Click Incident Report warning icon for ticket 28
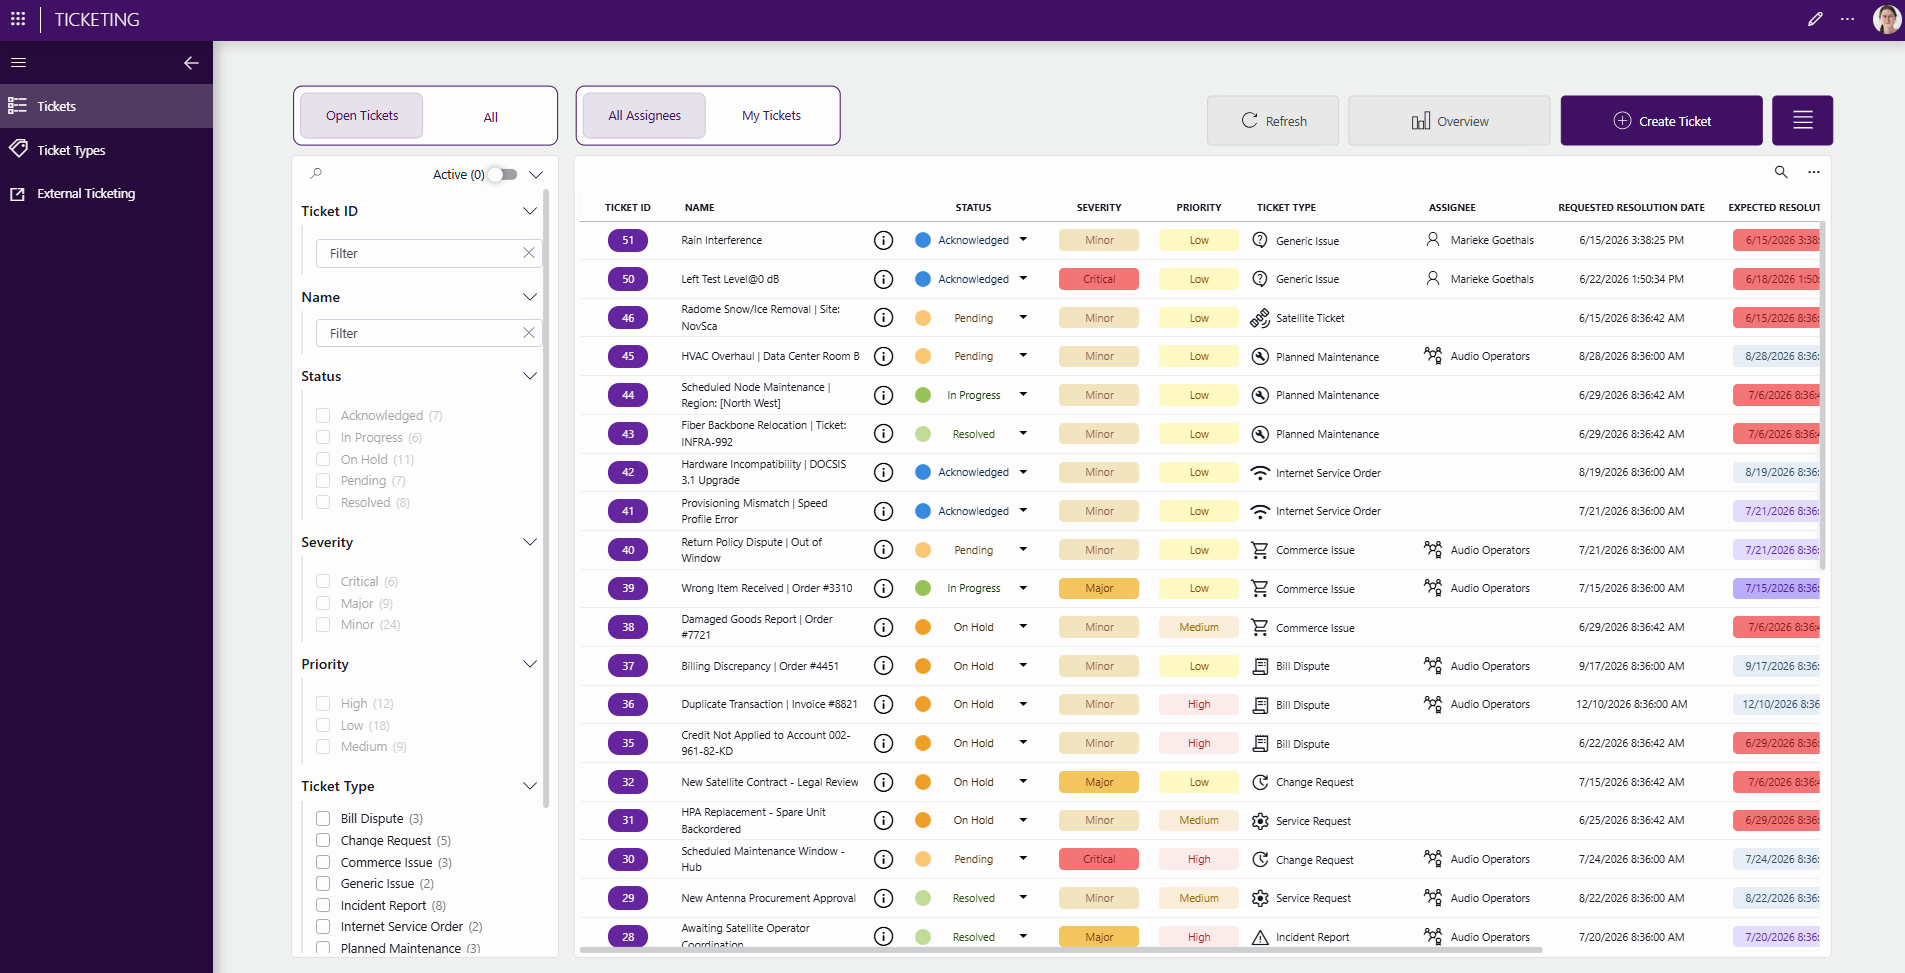This screenshot has height=973, width=1905. click(x=1260, y=937)
